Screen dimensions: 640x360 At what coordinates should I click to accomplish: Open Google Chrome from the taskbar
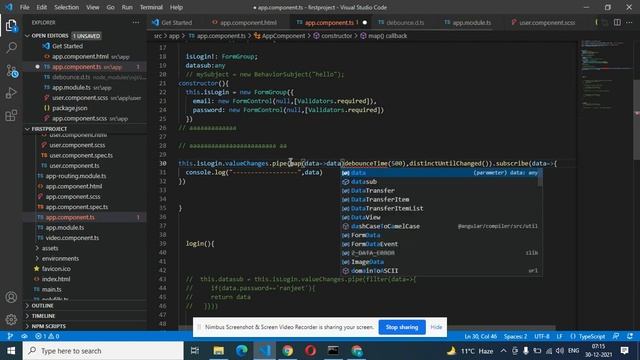(x=288, y=351)
